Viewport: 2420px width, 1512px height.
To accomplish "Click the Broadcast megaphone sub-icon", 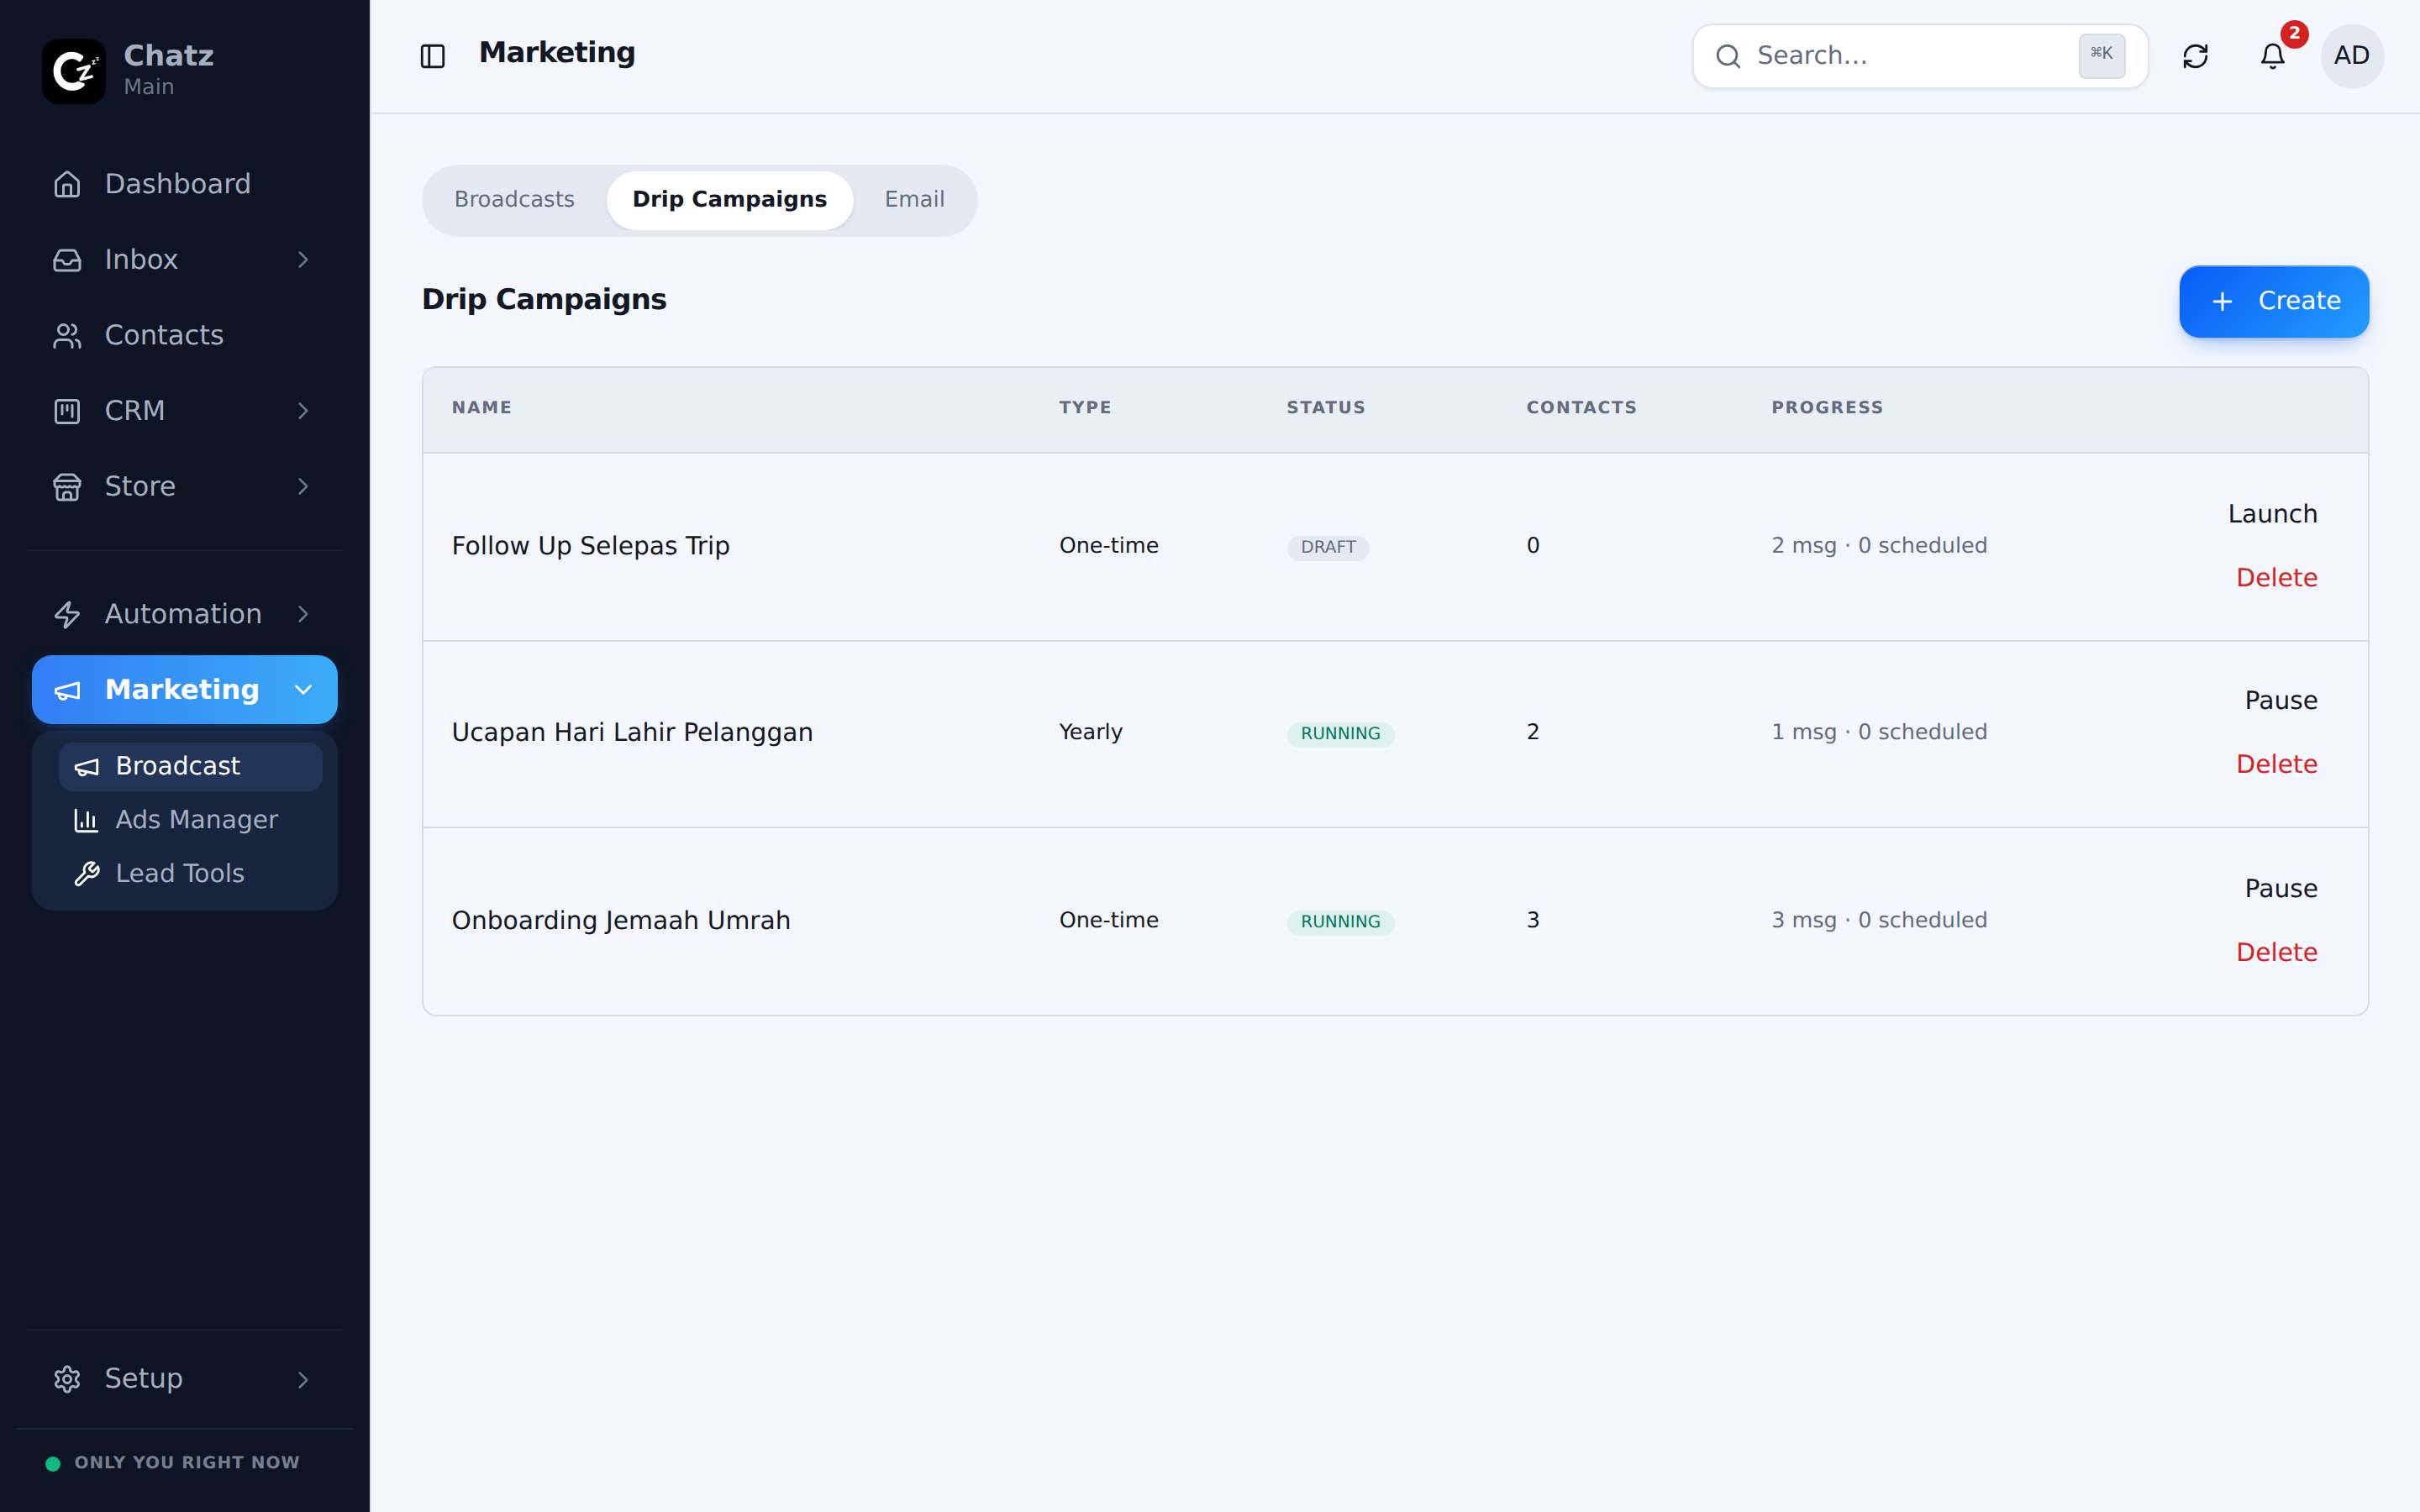I will pyautogui.click(x=87, y=766).
